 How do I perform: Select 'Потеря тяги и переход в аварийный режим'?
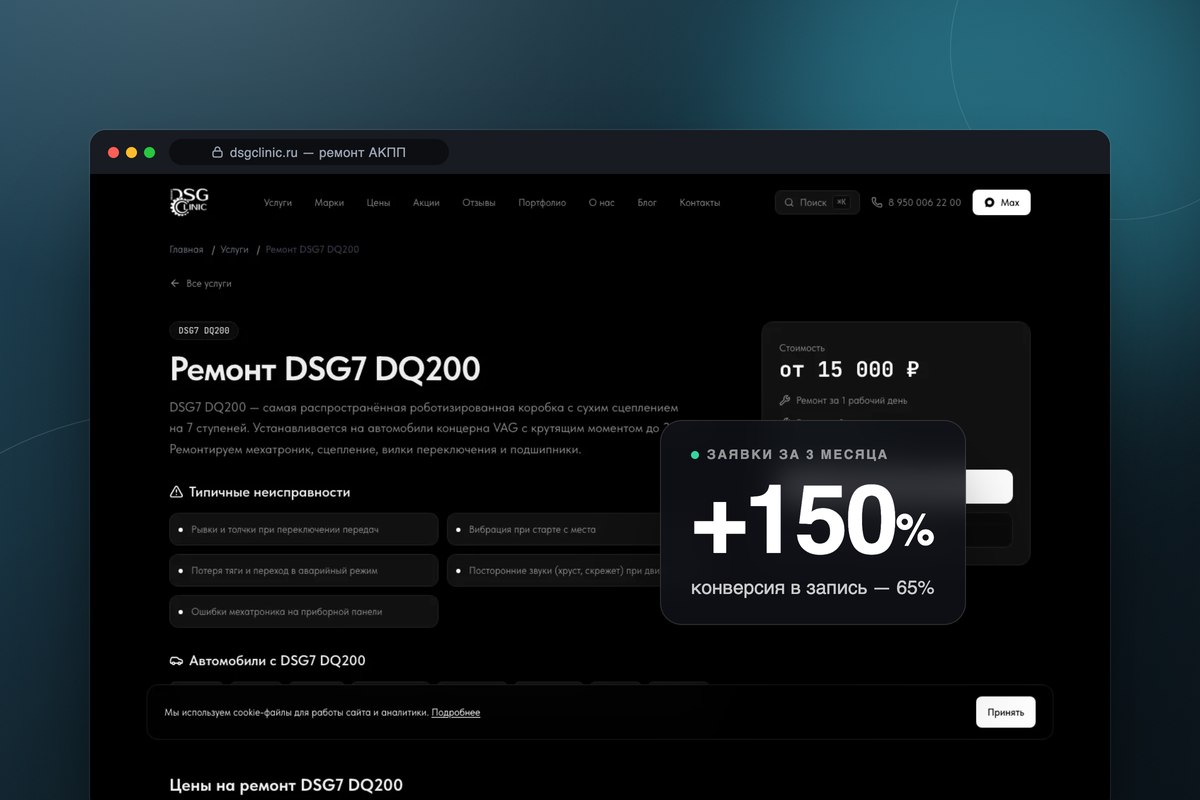(x=304, y=570)
